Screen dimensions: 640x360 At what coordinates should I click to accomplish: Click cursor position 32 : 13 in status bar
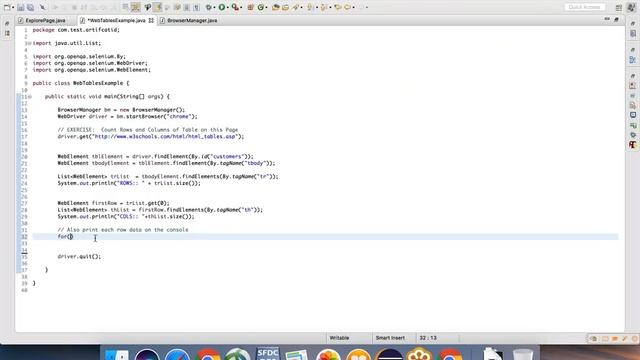pyautogui.click(x=428, y=338)
